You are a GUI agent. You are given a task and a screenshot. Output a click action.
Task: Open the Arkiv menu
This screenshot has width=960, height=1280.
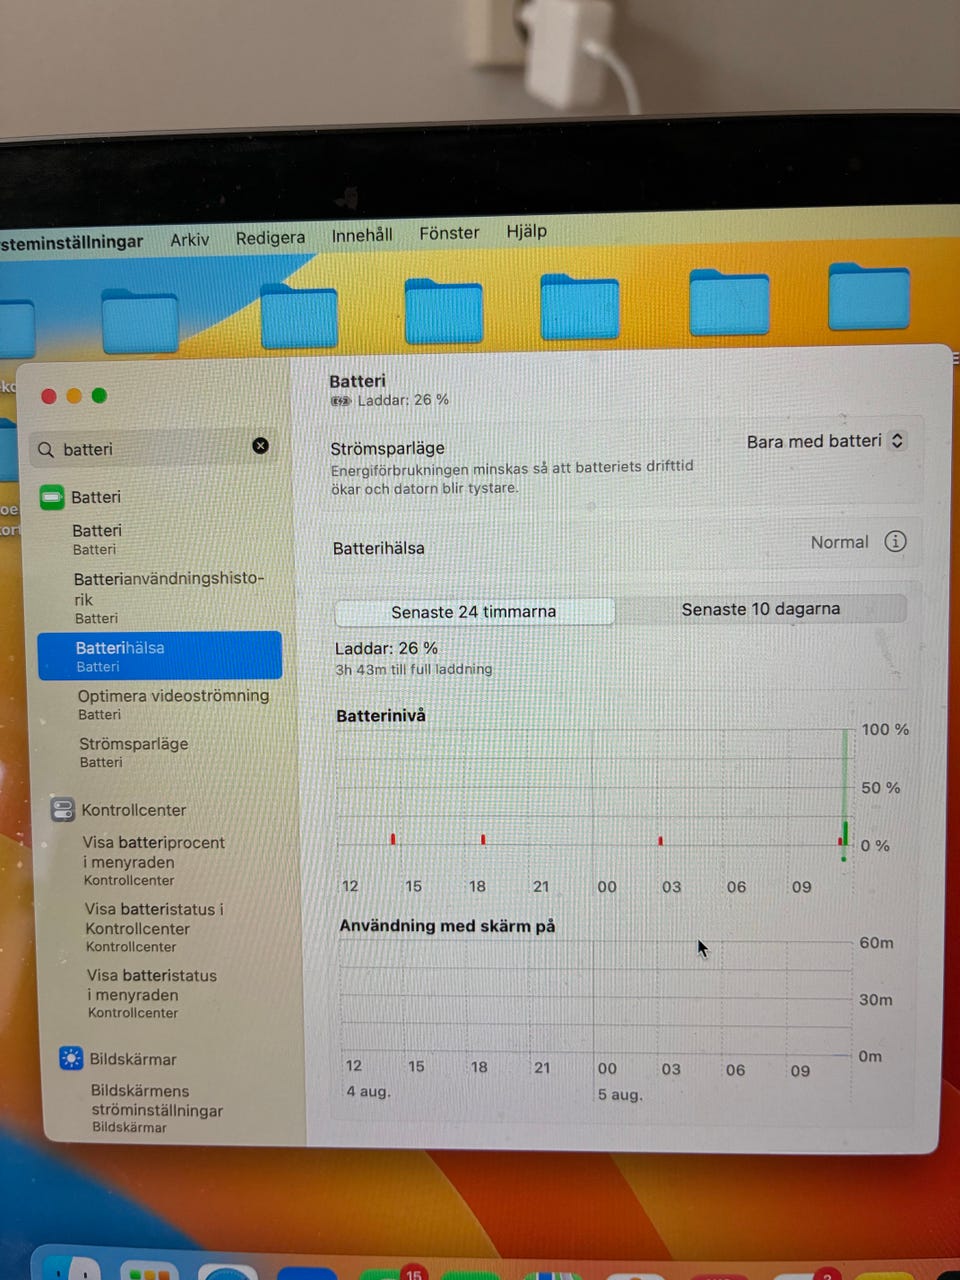[x=190, y=240]
